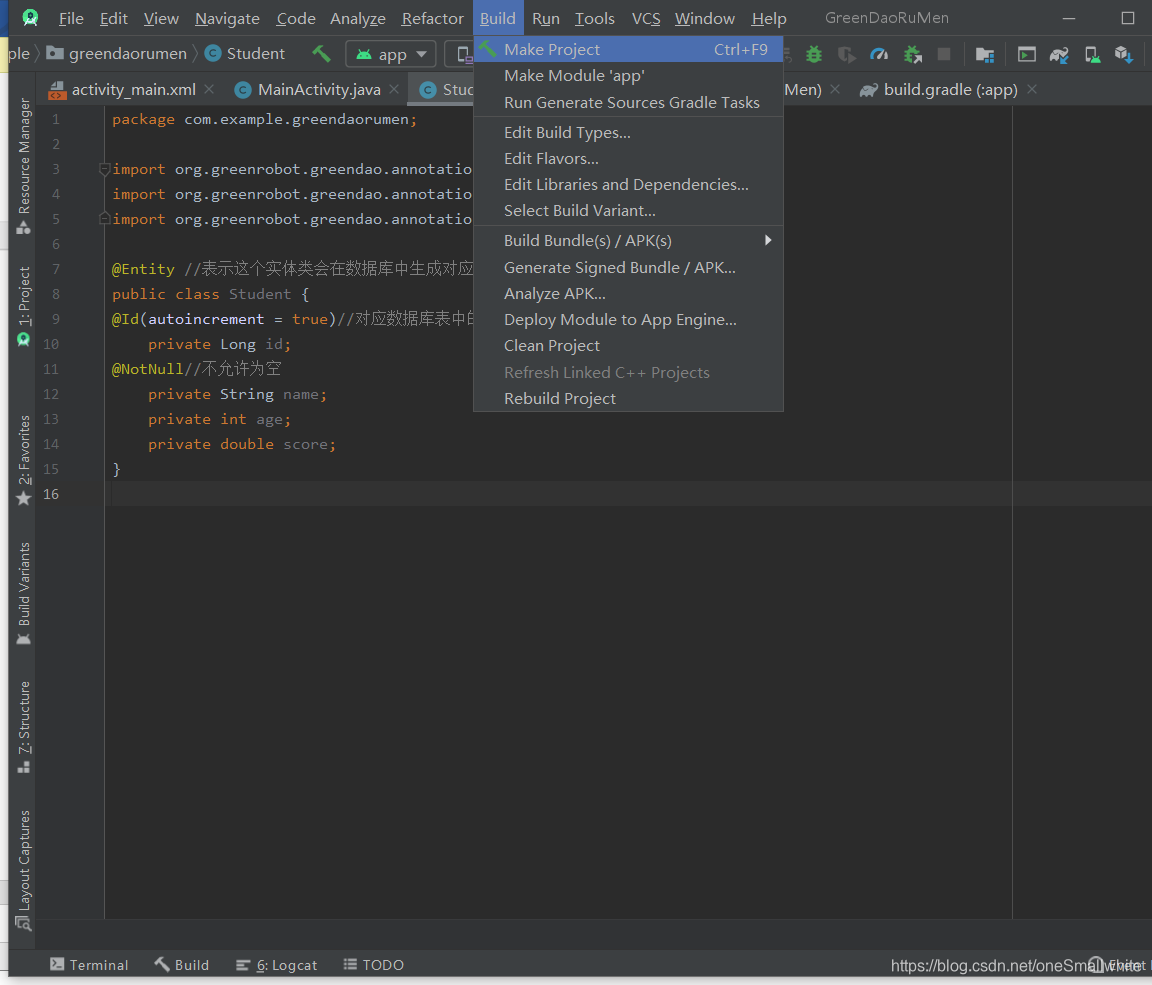Click the import fold end marker at line 5
Screen dimensions: 1152x985
tap(104, 219)
